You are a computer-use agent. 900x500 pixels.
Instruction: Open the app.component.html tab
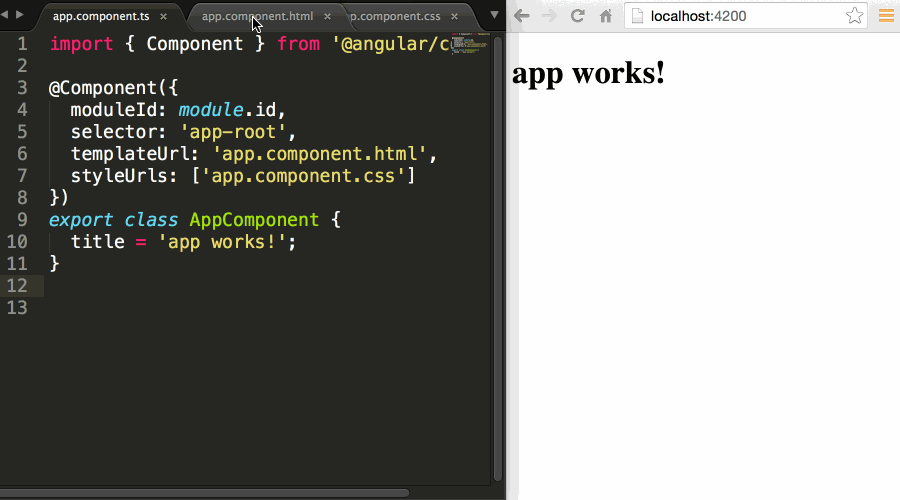(x=257, y=17)
